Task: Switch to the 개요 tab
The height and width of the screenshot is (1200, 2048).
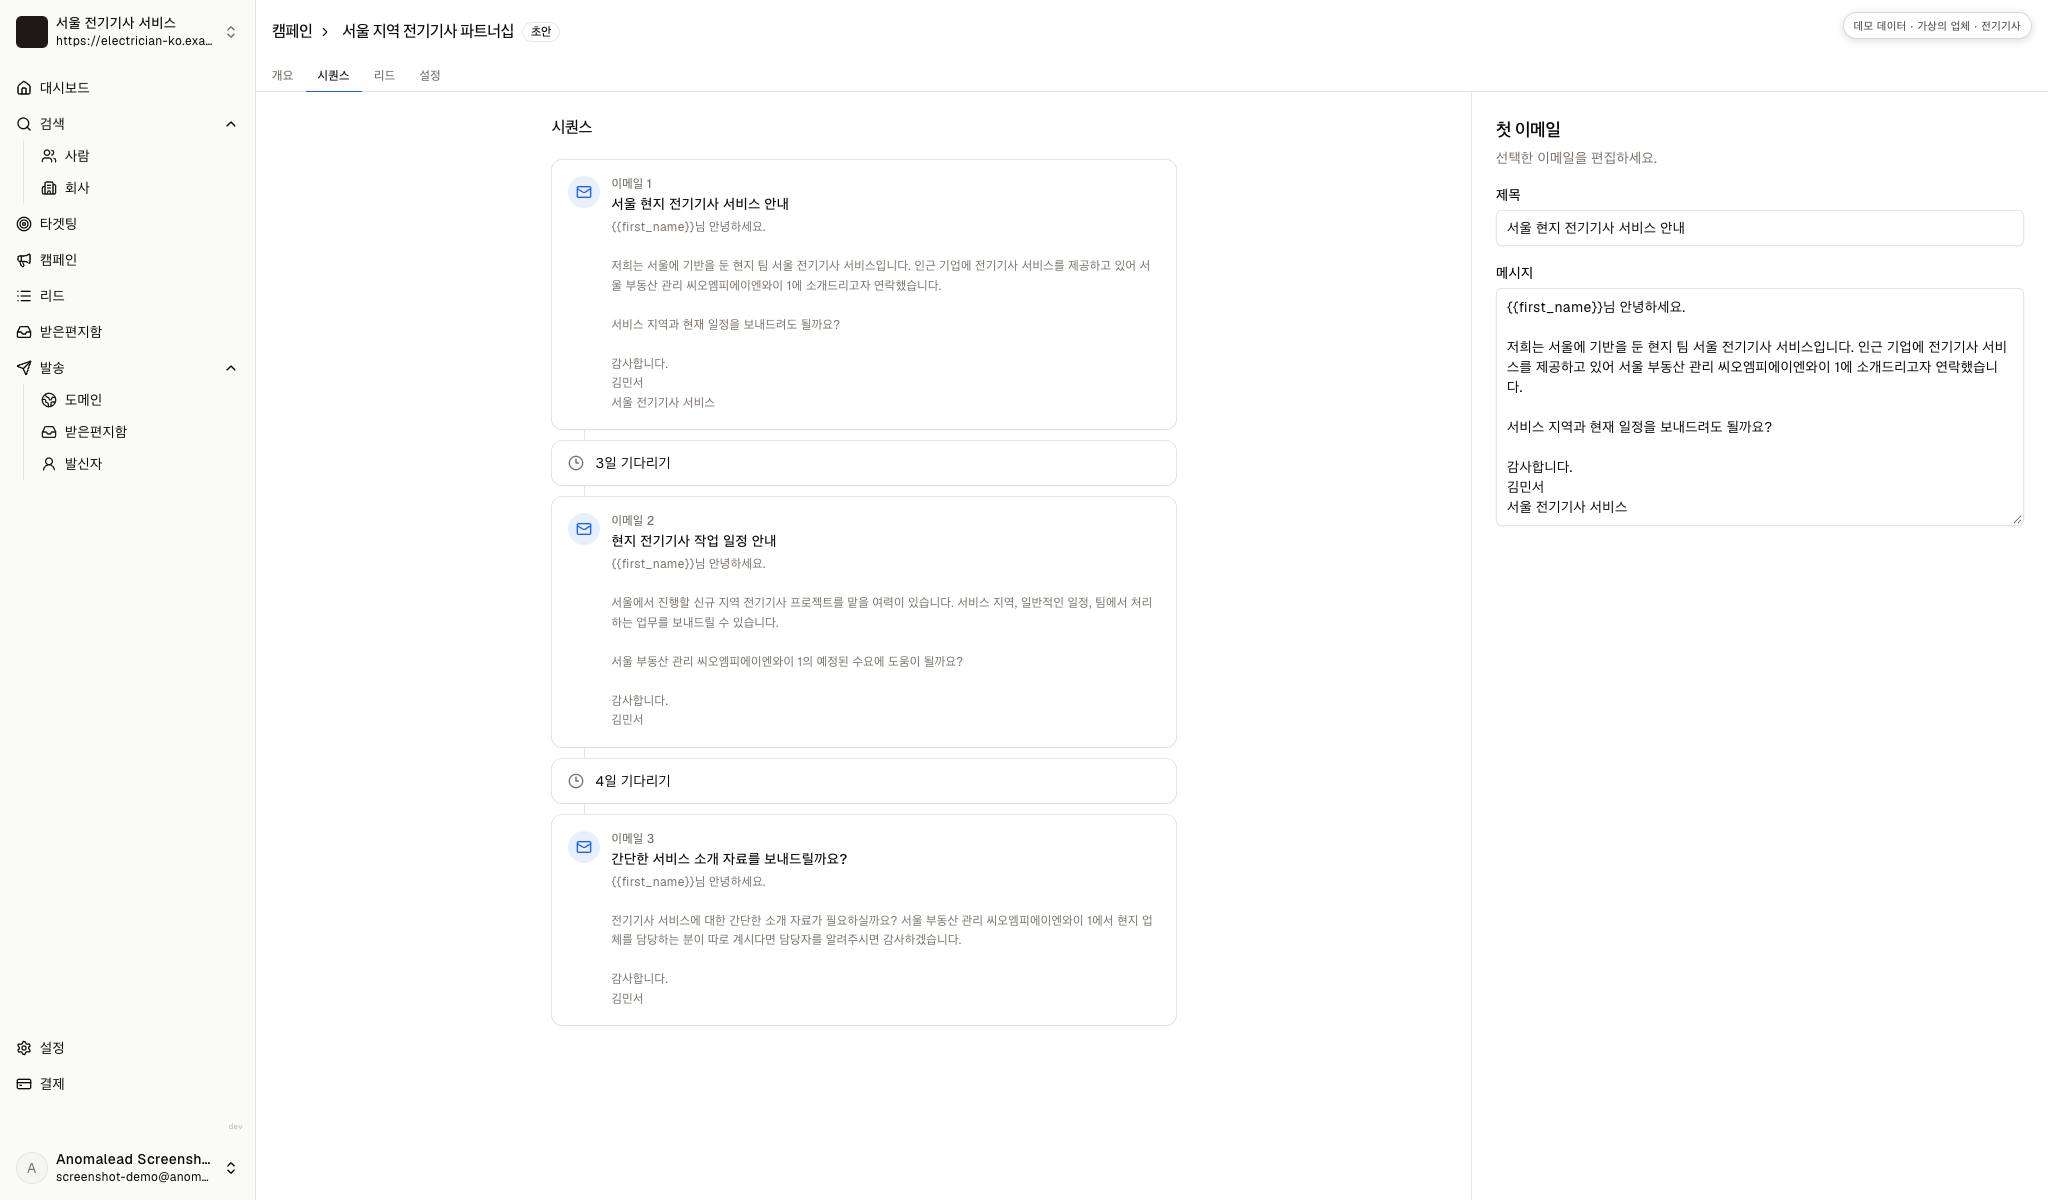Action: (x=283, y=75)
